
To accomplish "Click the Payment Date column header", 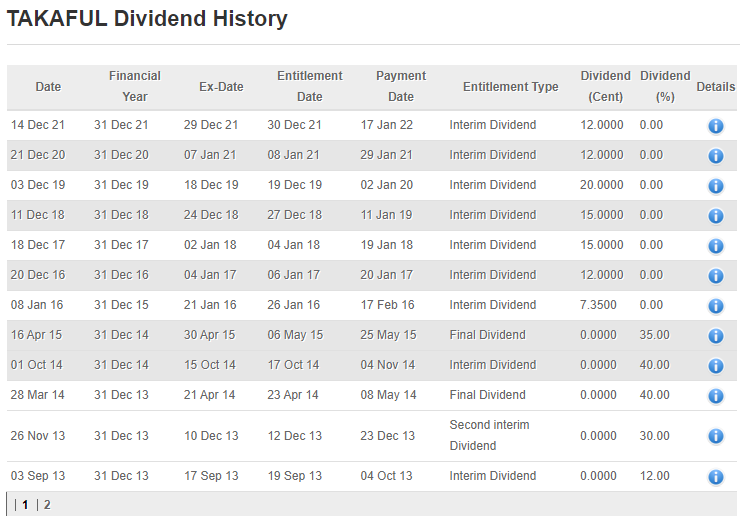I will pyautogui.click(x=401, y=87).
